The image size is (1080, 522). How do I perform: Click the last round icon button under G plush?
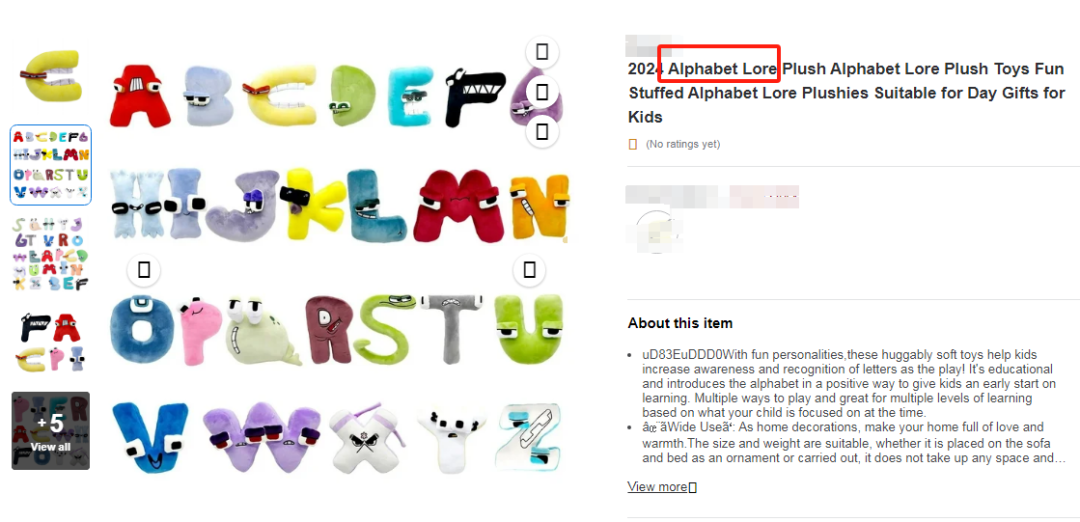click(542, 131)
